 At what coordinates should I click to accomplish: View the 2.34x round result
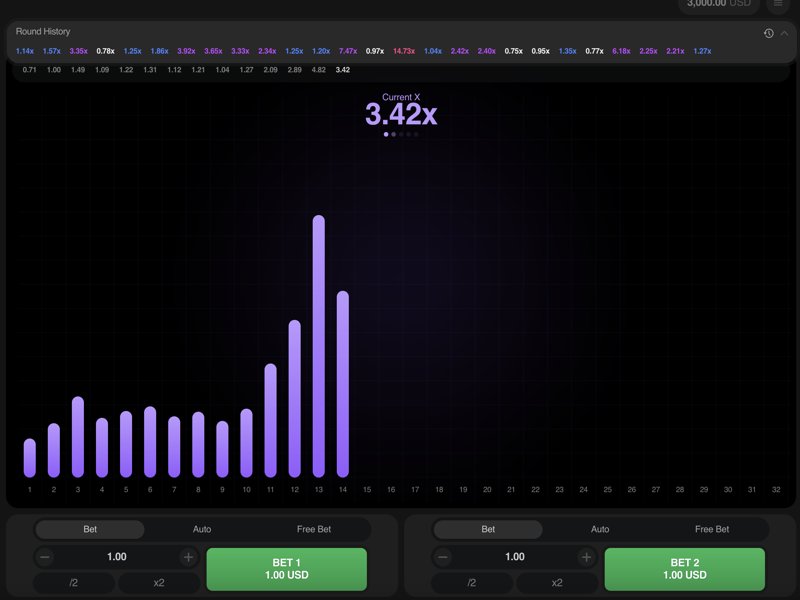click(x=267, y=51)
